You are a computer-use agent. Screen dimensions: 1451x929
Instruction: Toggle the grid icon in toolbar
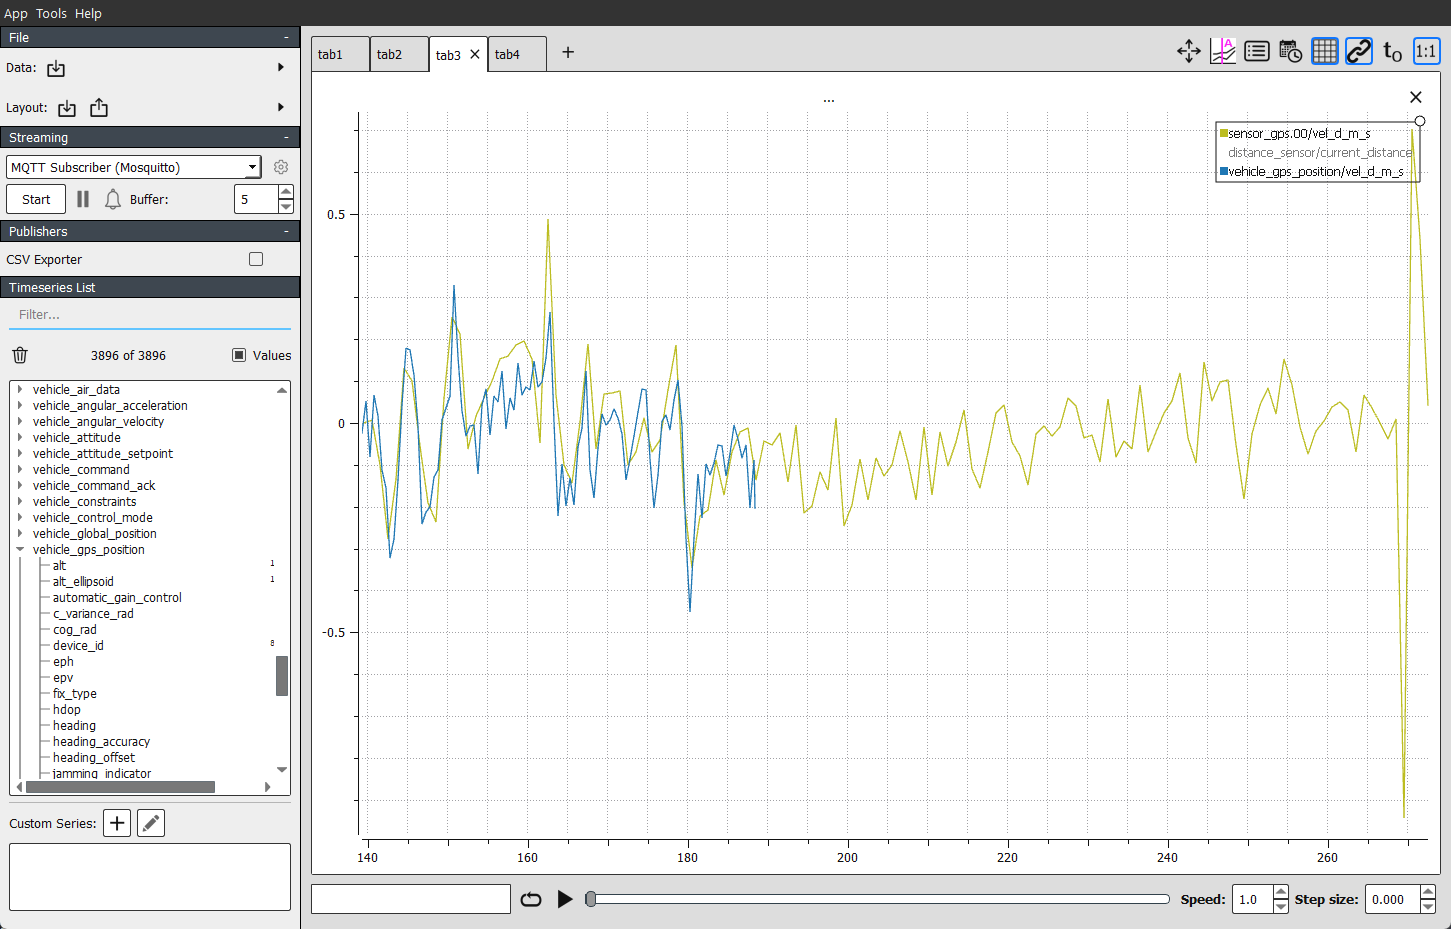click(1325, 51)
